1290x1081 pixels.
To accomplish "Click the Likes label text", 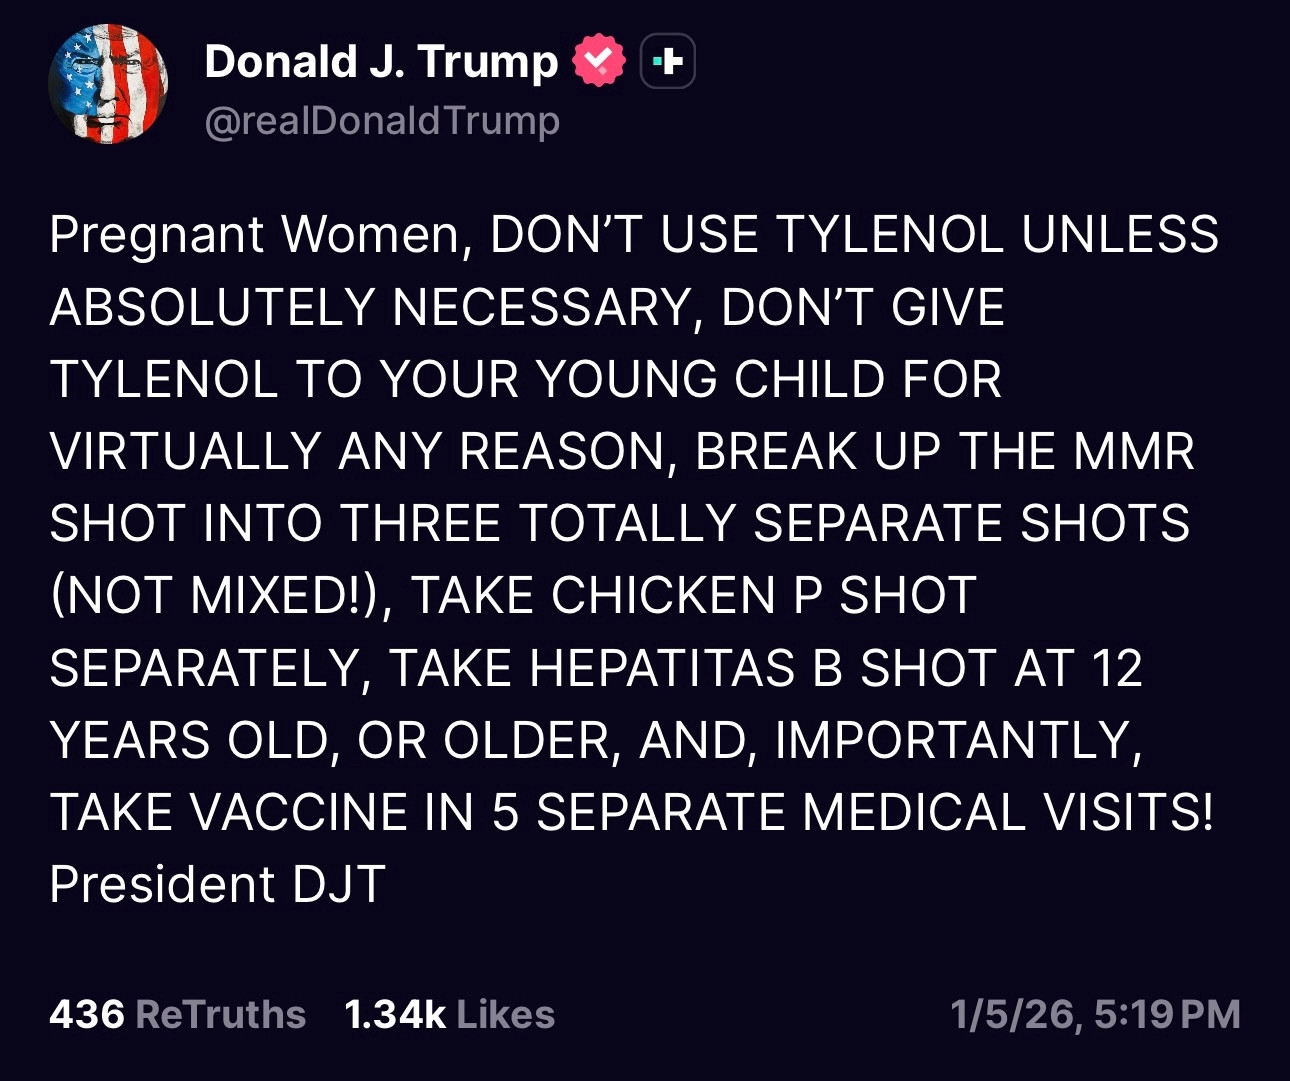I will (x=506, y=1014).
